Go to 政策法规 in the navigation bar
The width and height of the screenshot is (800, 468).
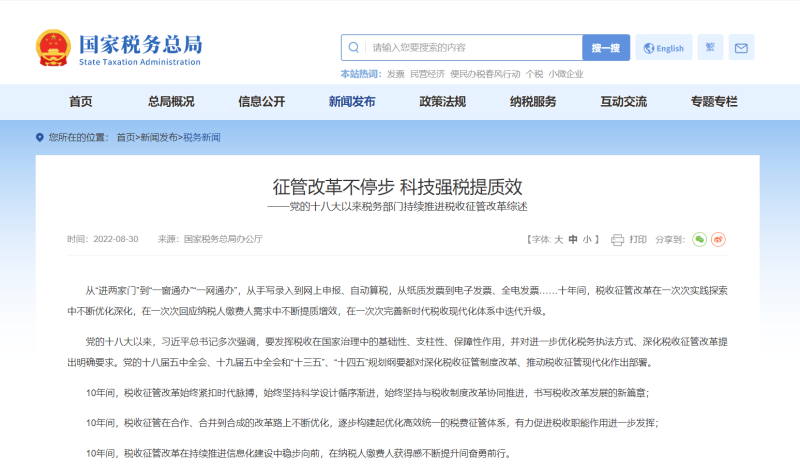click(x=442, y=102)
